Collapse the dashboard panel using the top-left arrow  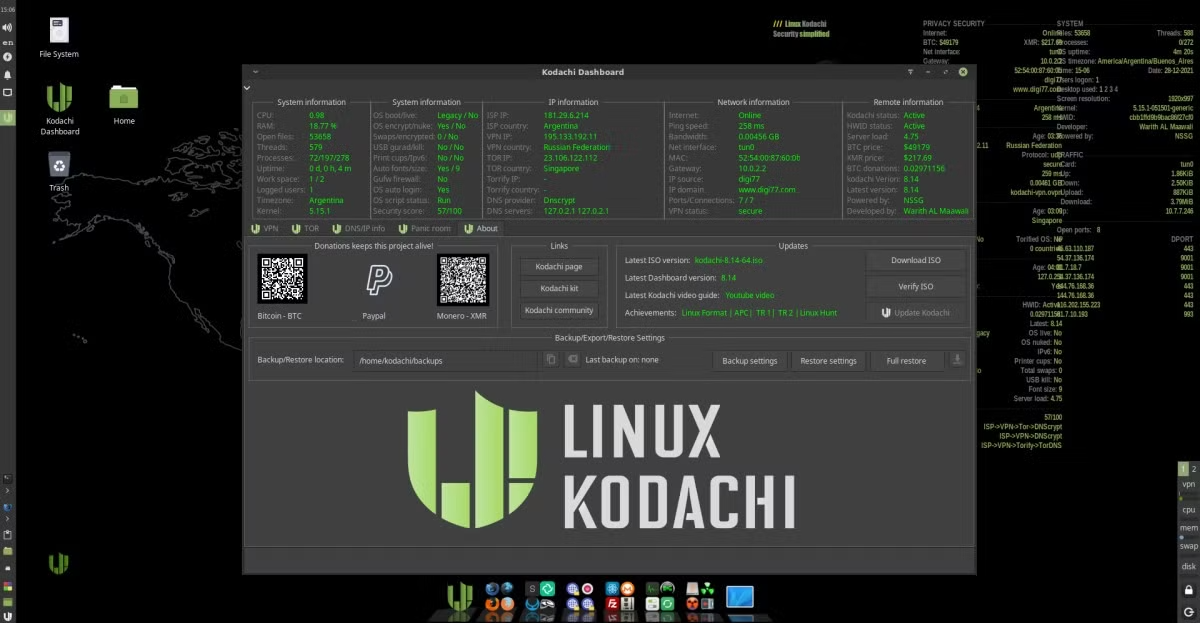coord(247,88)
